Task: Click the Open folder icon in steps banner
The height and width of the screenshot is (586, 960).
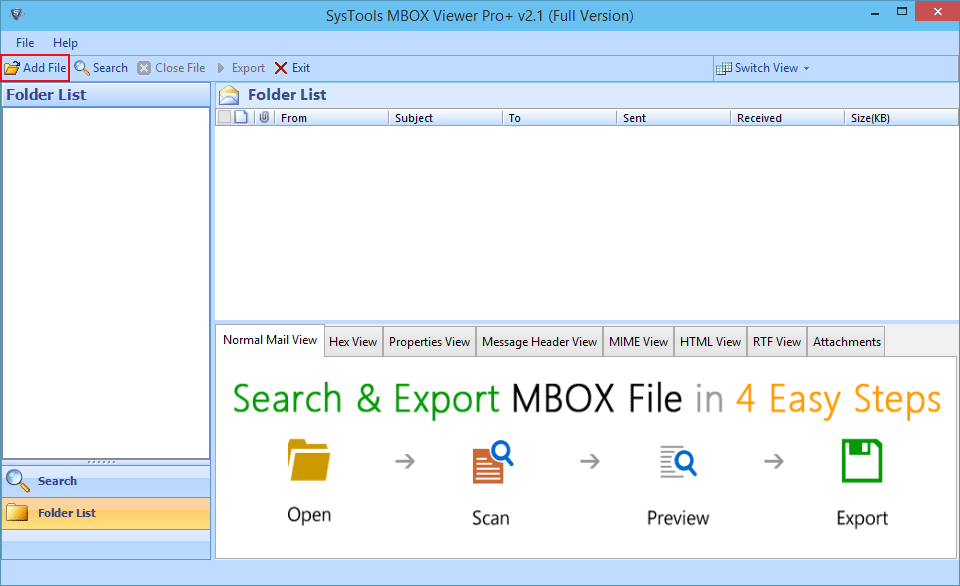Action: [309, 459]
